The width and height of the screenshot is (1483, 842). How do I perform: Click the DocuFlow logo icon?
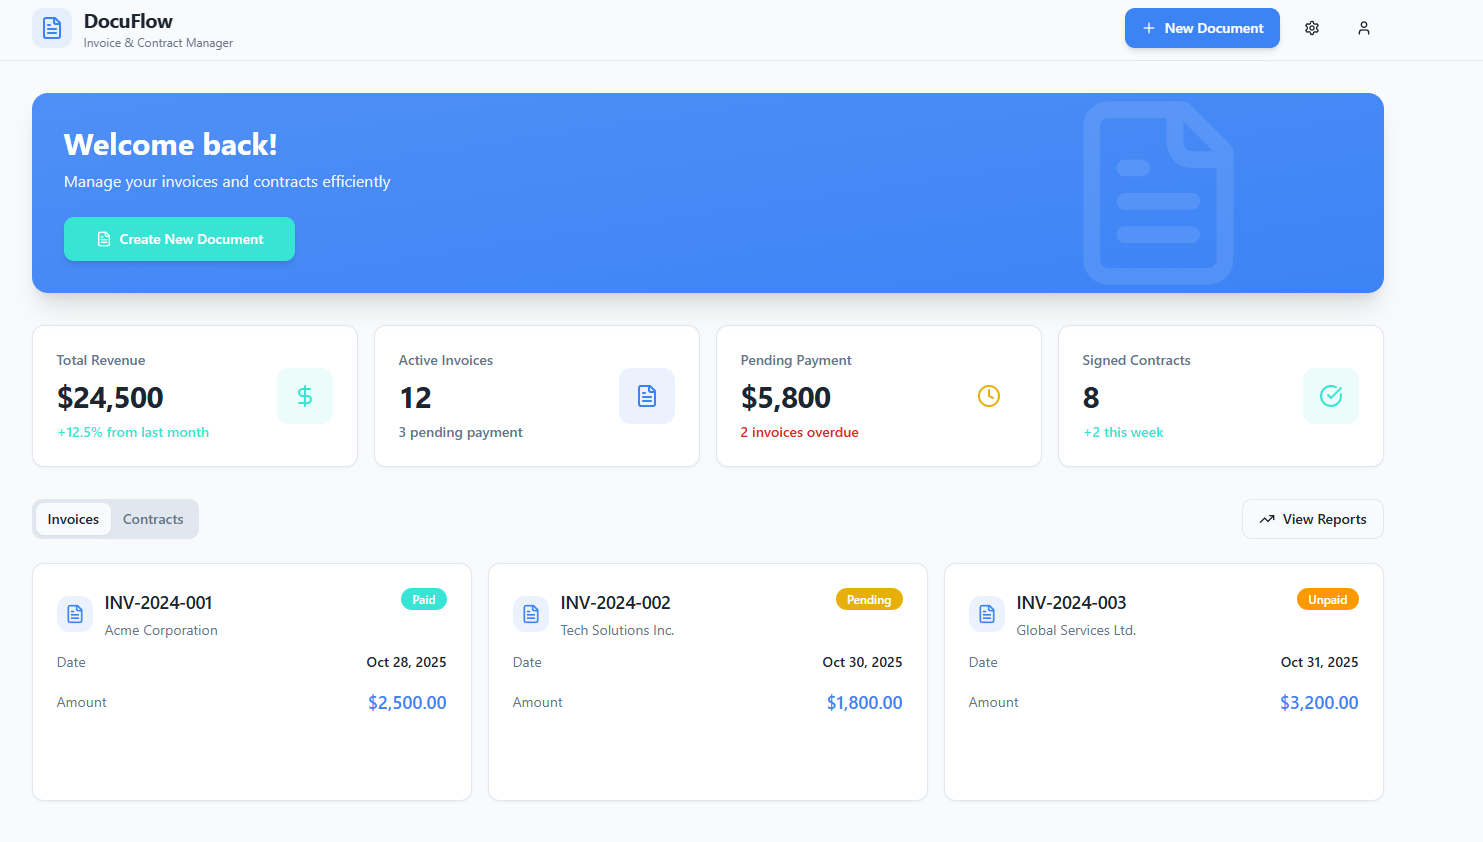pyautogui.click(x=52, y=28)
